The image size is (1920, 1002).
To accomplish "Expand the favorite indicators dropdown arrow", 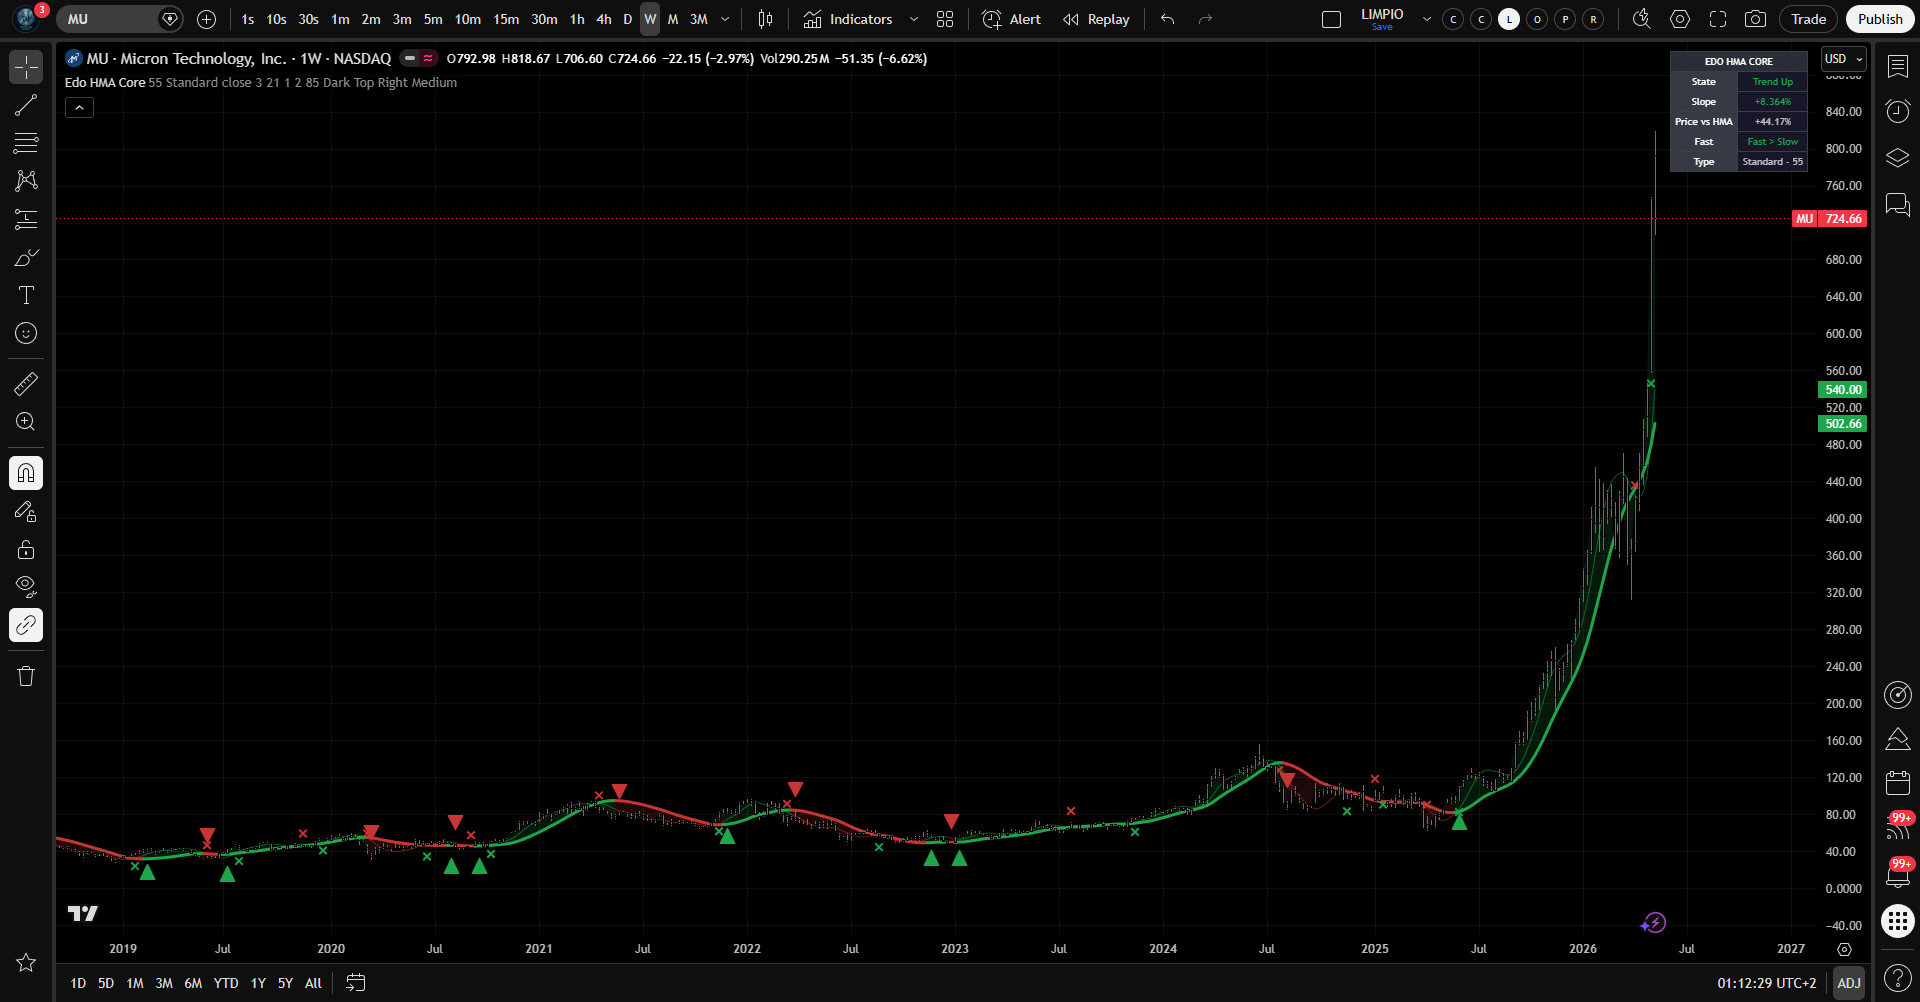I will coord(914,19).
